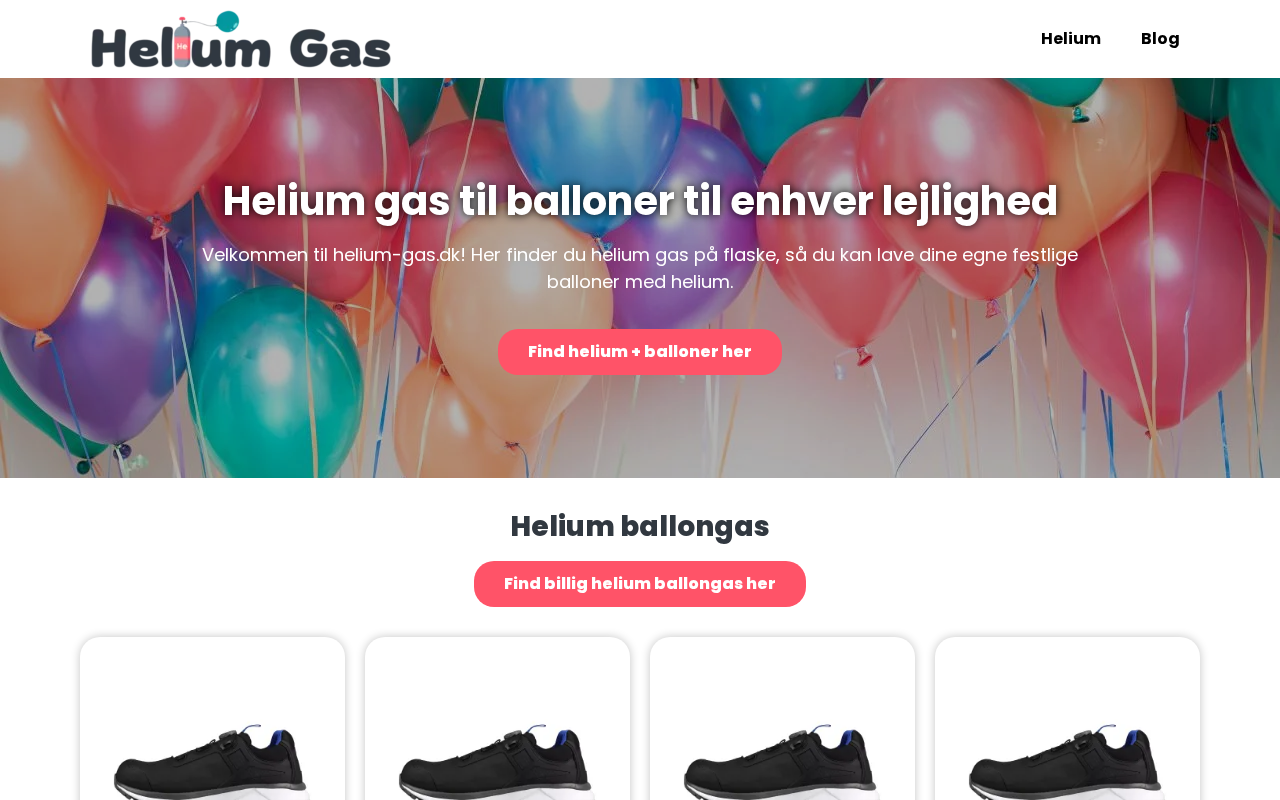
Task: Open the fourth product card shoe image
Action: pyautogui.click(x=1067, y=760)
